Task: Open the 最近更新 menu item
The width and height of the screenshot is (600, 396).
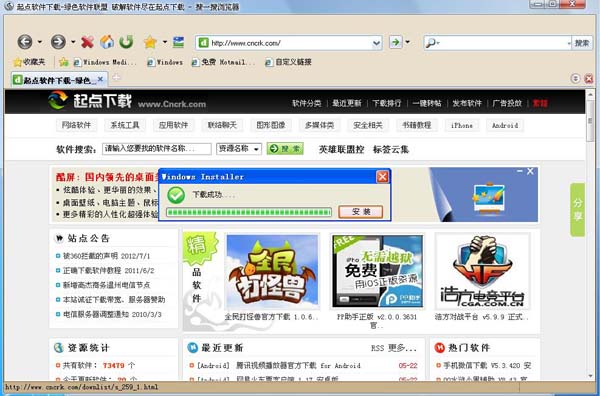Action: point(347,103)
